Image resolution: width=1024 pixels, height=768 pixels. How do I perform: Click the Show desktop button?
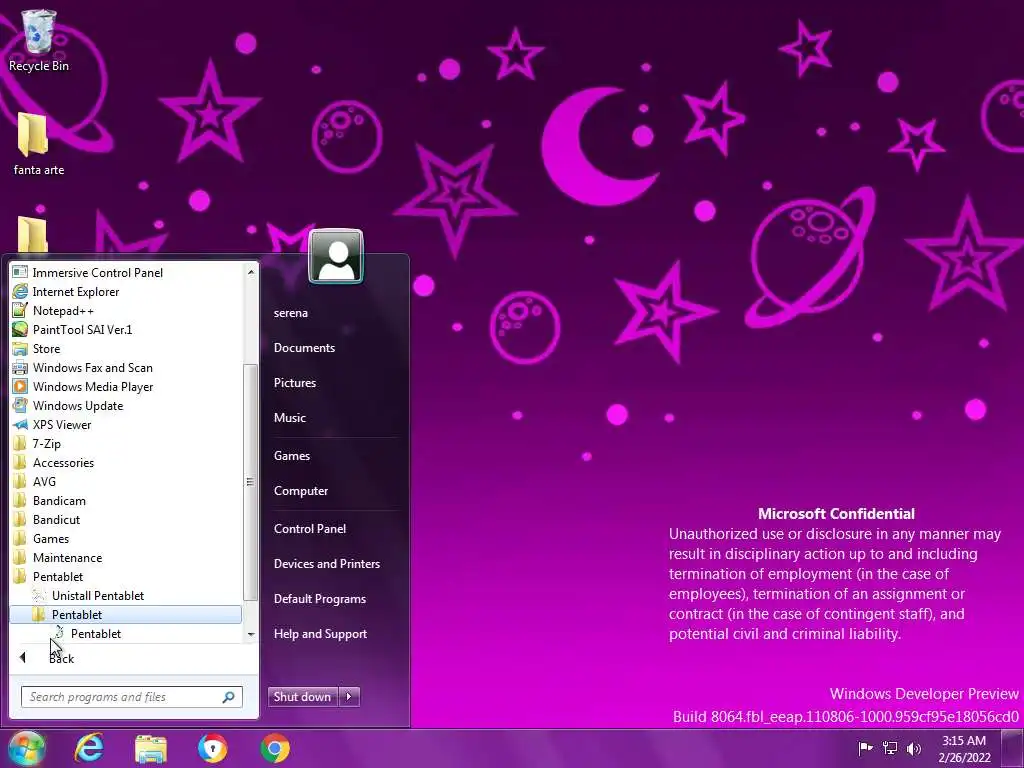[1012, 748]
